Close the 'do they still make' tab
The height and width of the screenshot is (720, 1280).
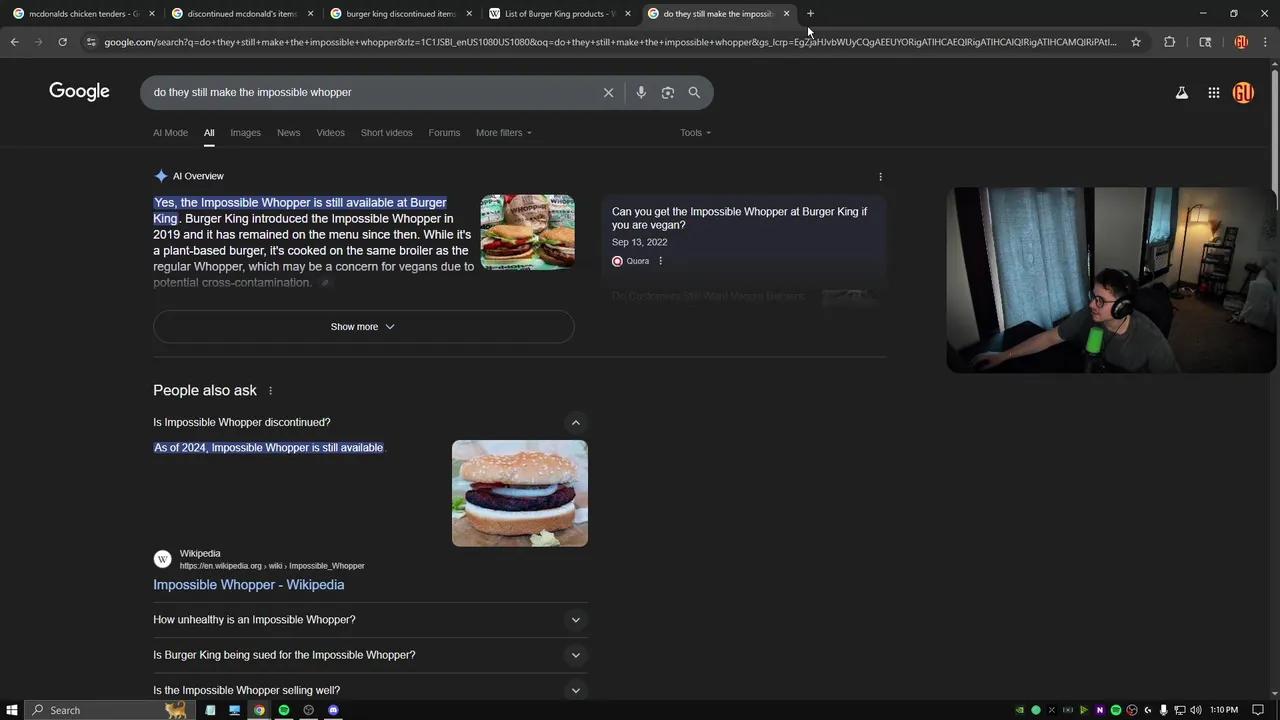pos(786,14)
